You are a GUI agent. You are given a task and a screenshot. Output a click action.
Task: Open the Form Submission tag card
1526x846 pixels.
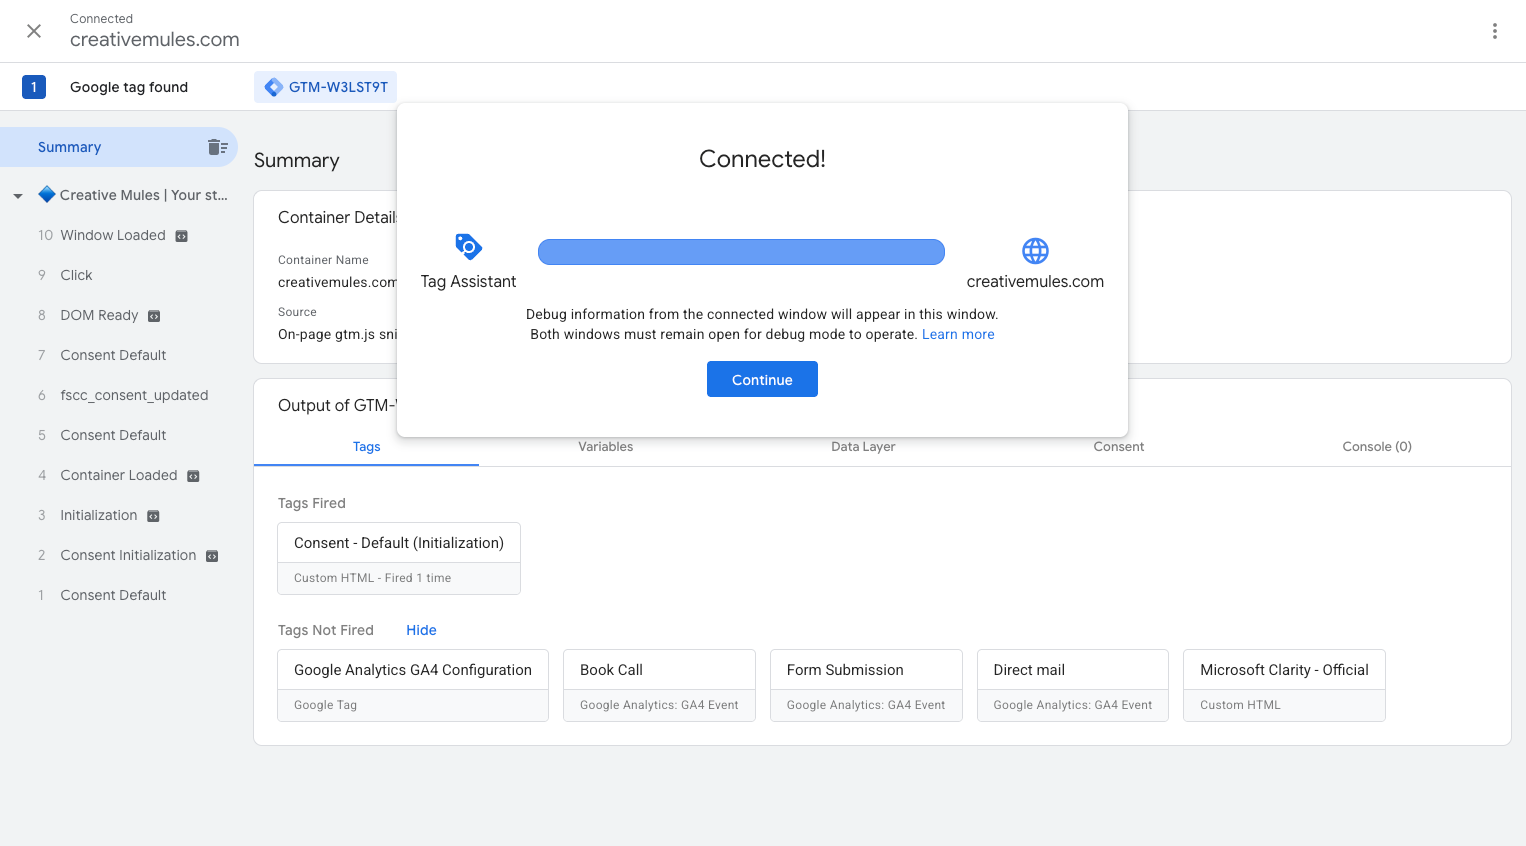866,685
